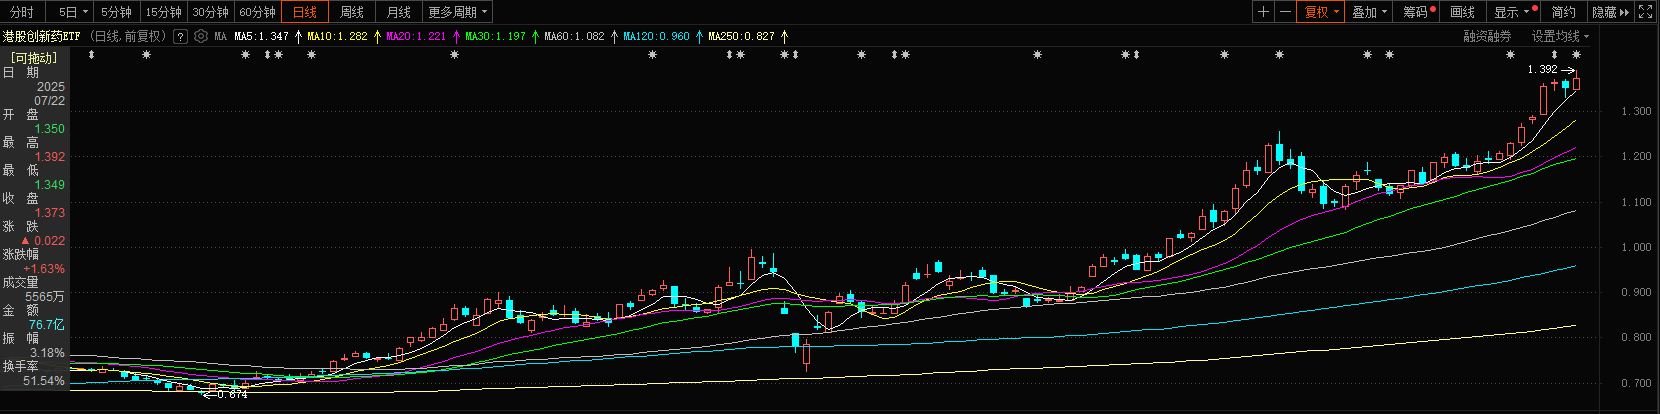Click the asterisk event marker above the 1.392 high
The height and width of the screenshot is (414, 1660).
click(x=1577, y=55)
